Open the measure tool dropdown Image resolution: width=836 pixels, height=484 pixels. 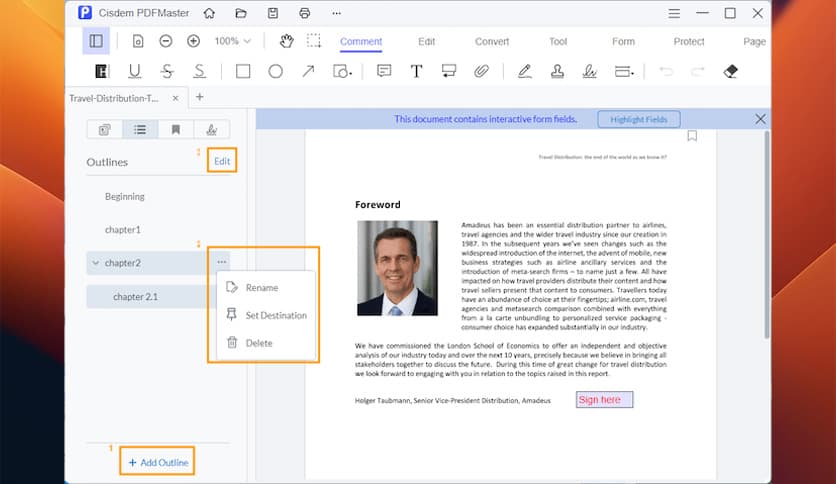coord(624,71)
